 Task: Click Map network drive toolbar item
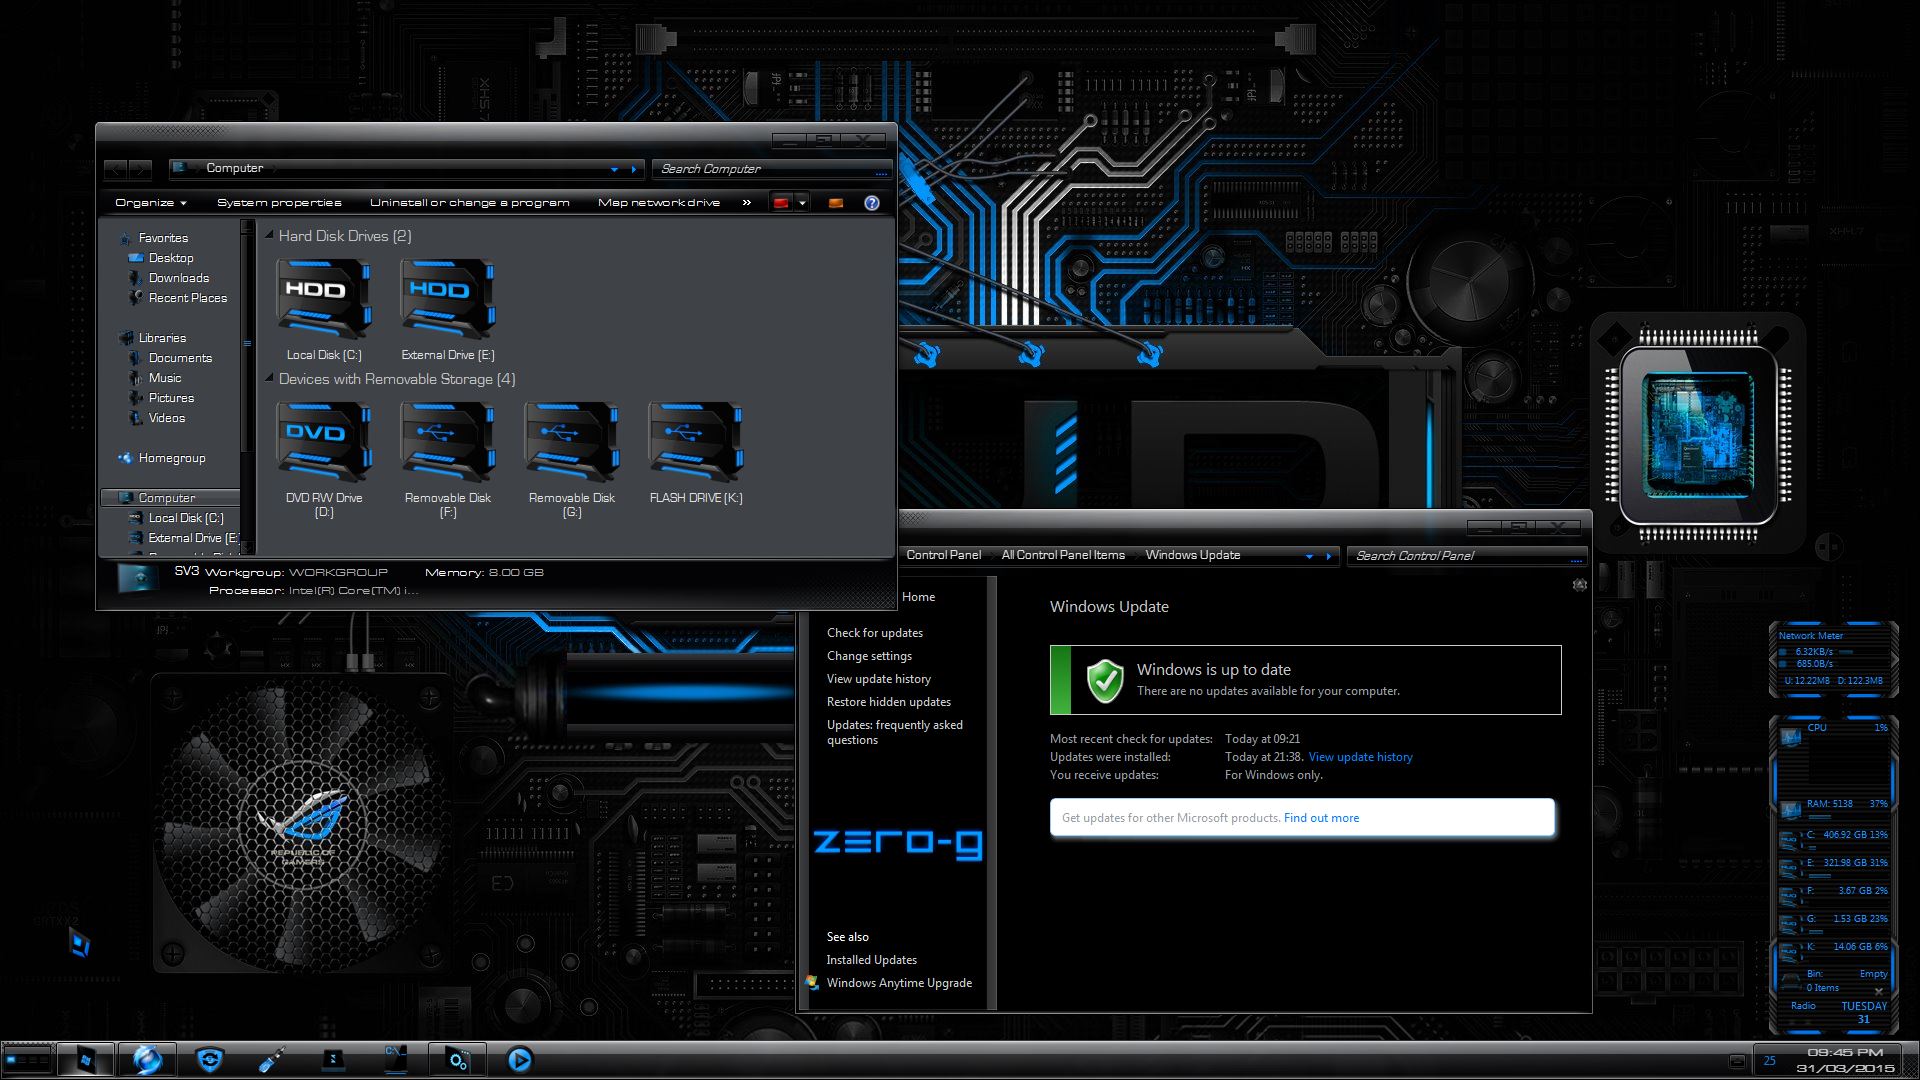(x=658, y=203)
